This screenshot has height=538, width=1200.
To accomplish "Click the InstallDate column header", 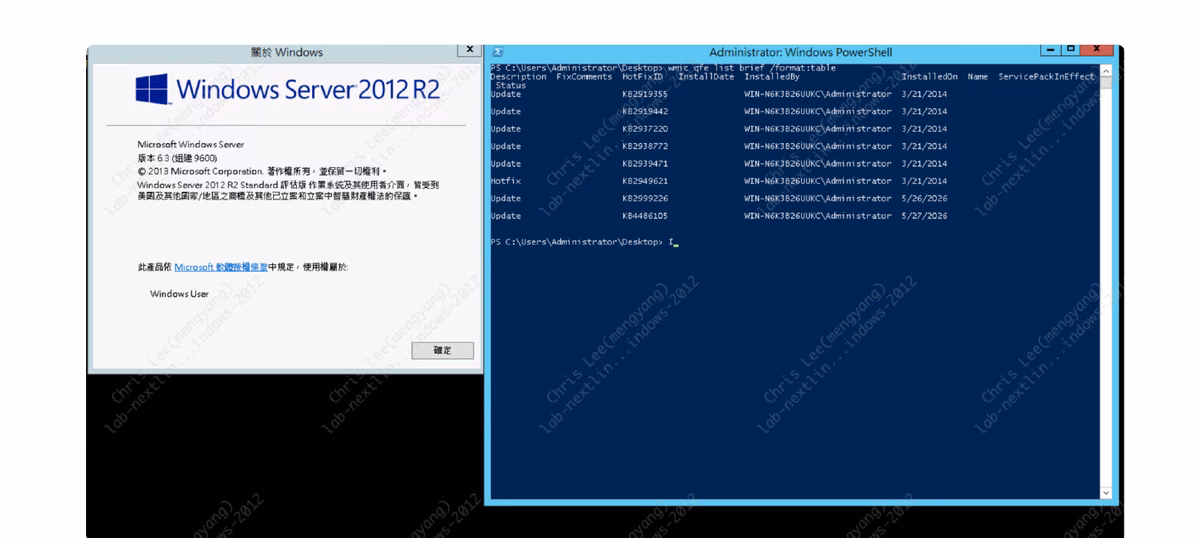I will [x=706, y=77].
